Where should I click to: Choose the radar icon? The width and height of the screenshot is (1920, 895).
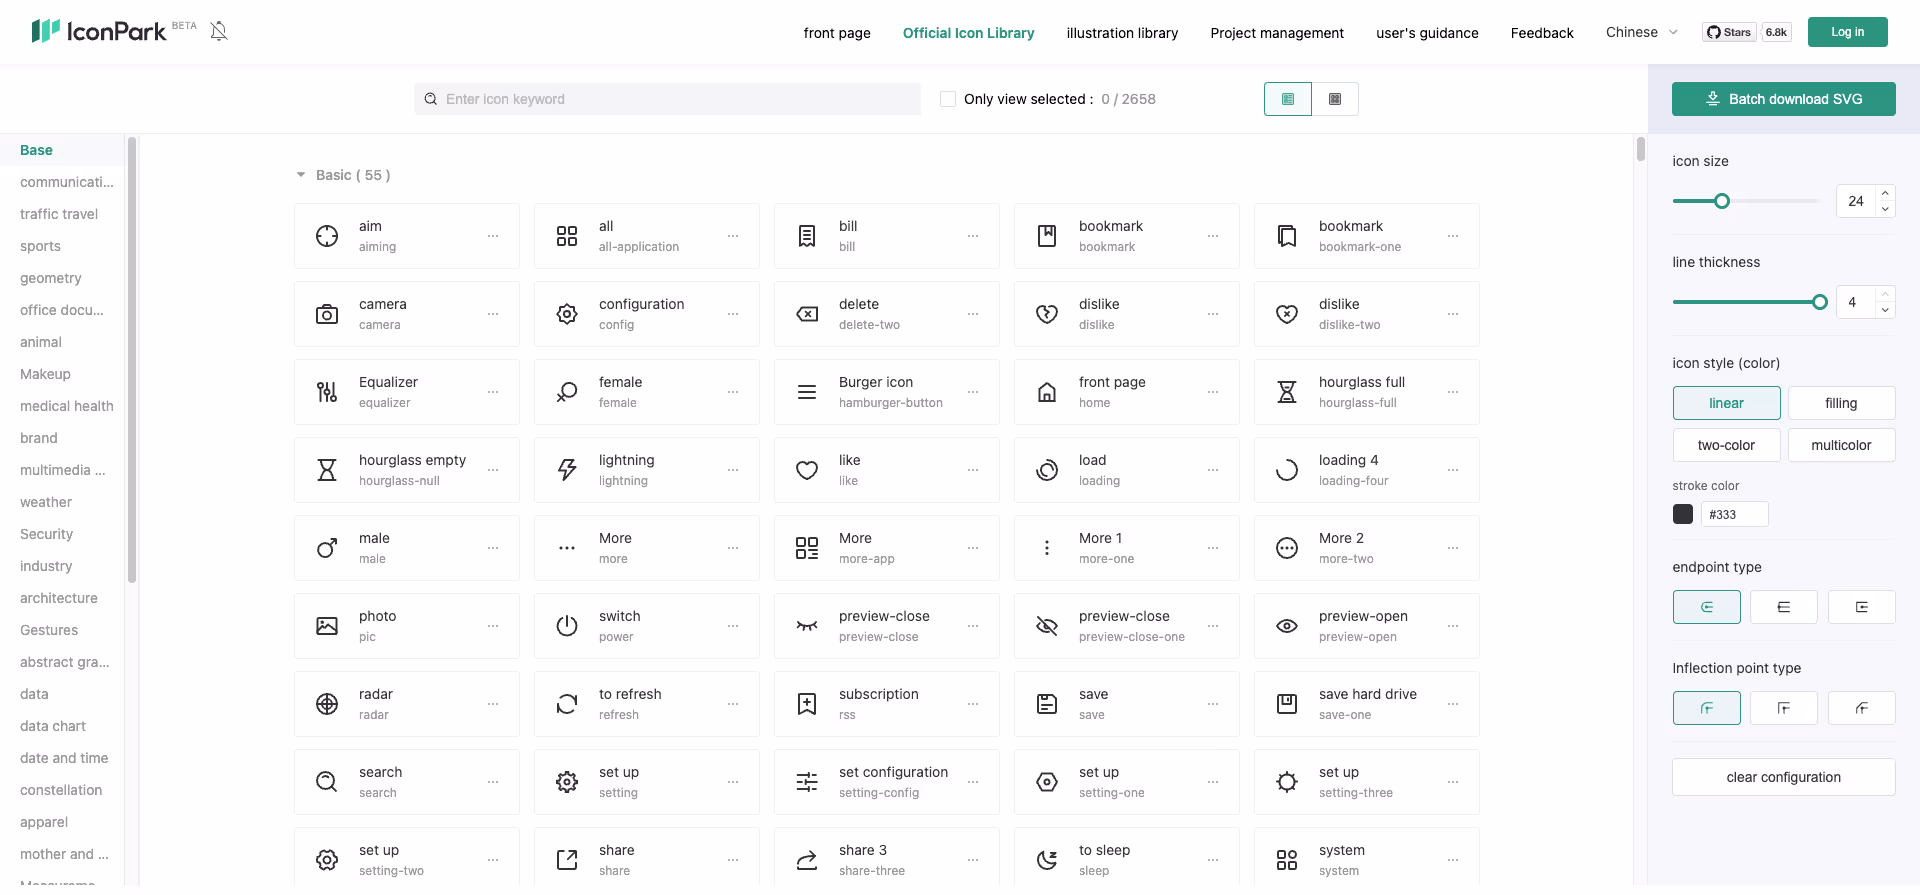(327, 704)
